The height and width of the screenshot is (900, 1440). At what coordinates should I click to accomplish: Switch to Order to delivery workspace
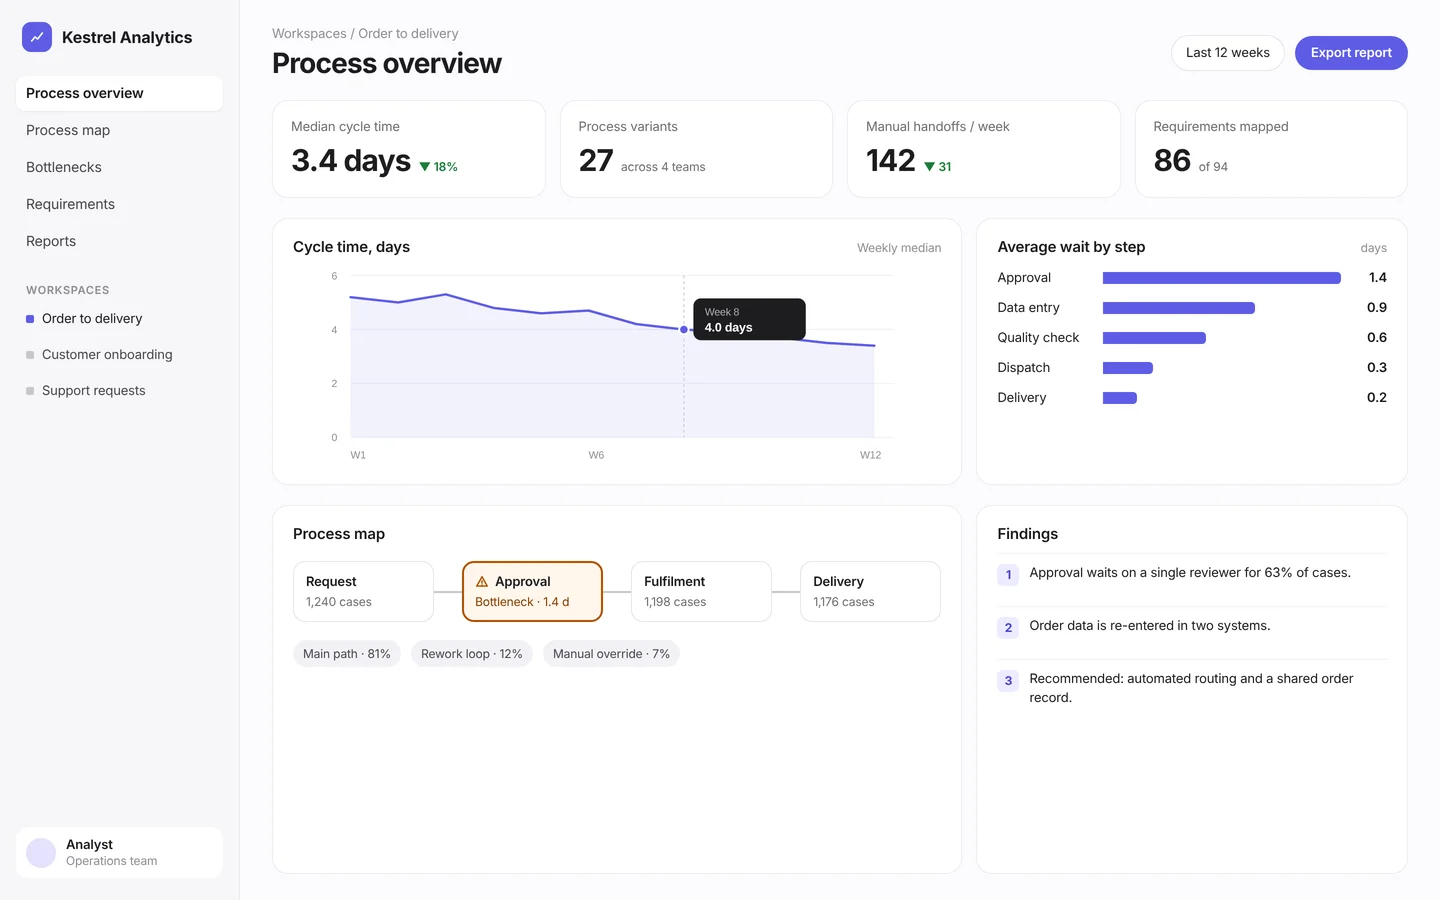click(119, 319)
